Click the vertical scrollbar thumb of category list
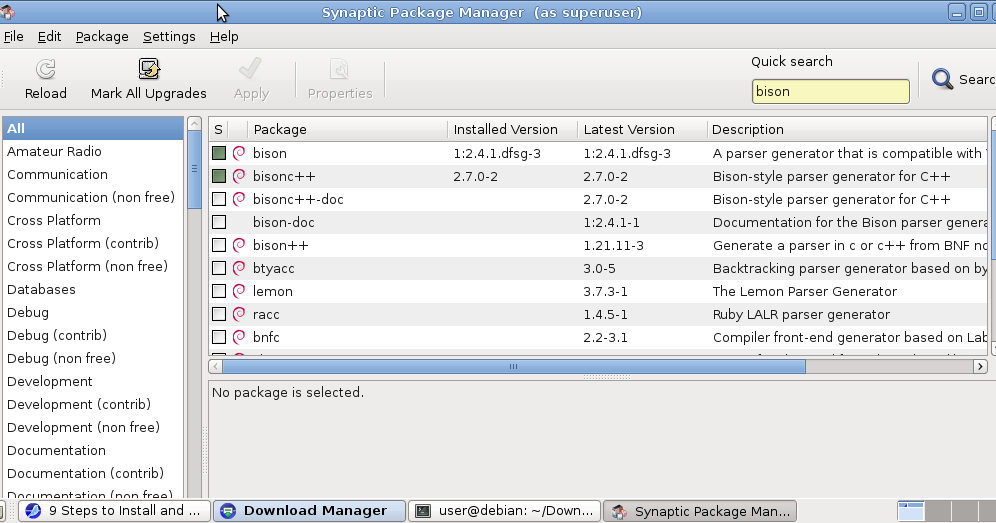The image size is (996, 523). (x=195, y=169)
